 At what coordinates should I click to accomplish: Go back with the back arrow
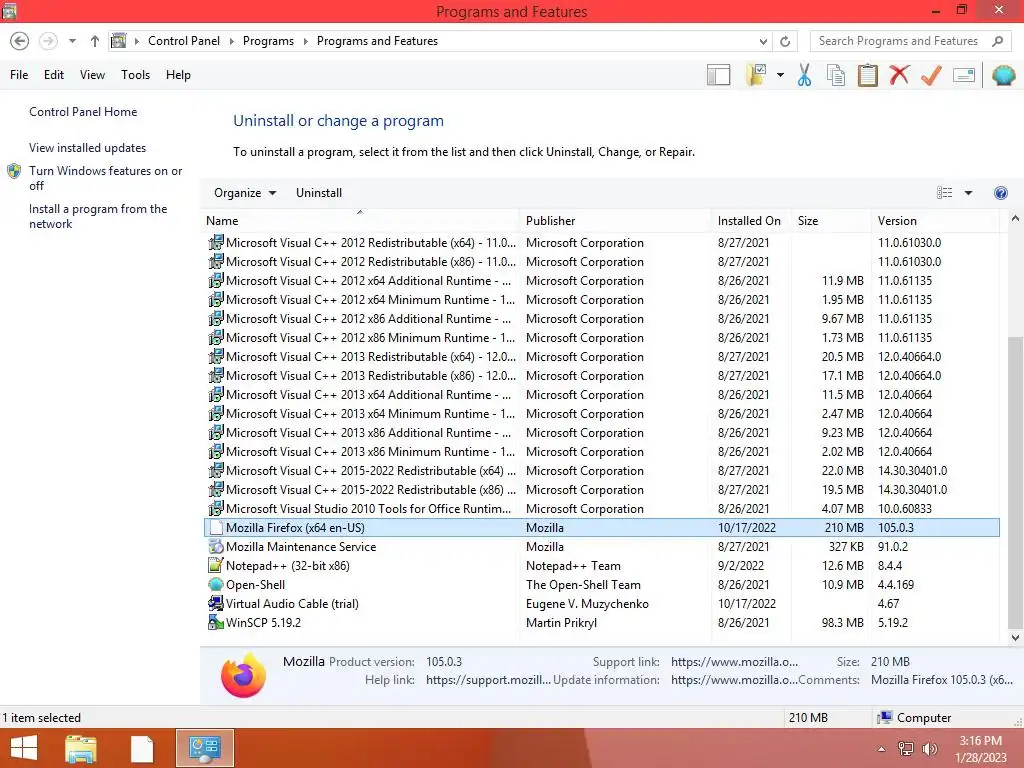(20, 41)
